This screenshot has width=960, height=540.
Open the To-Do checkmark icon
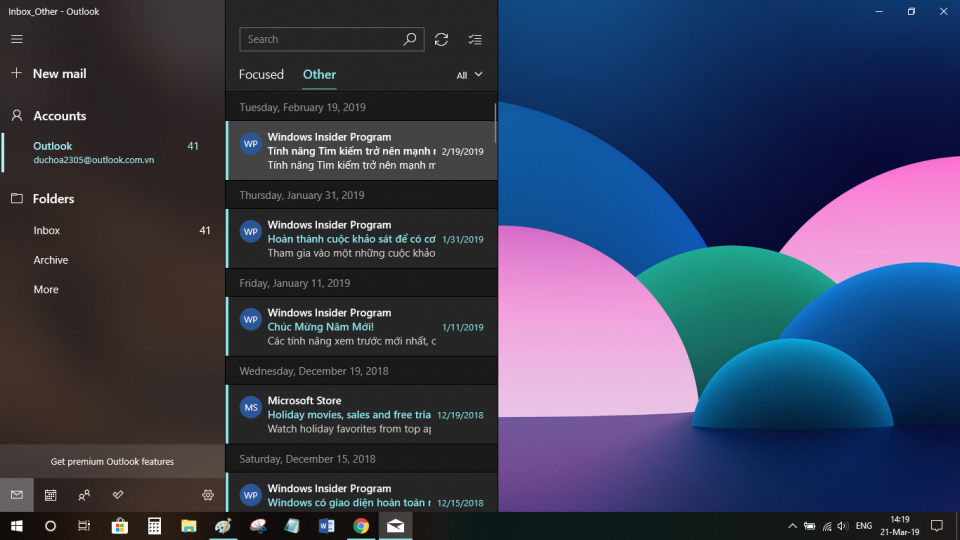coord(118,495)
